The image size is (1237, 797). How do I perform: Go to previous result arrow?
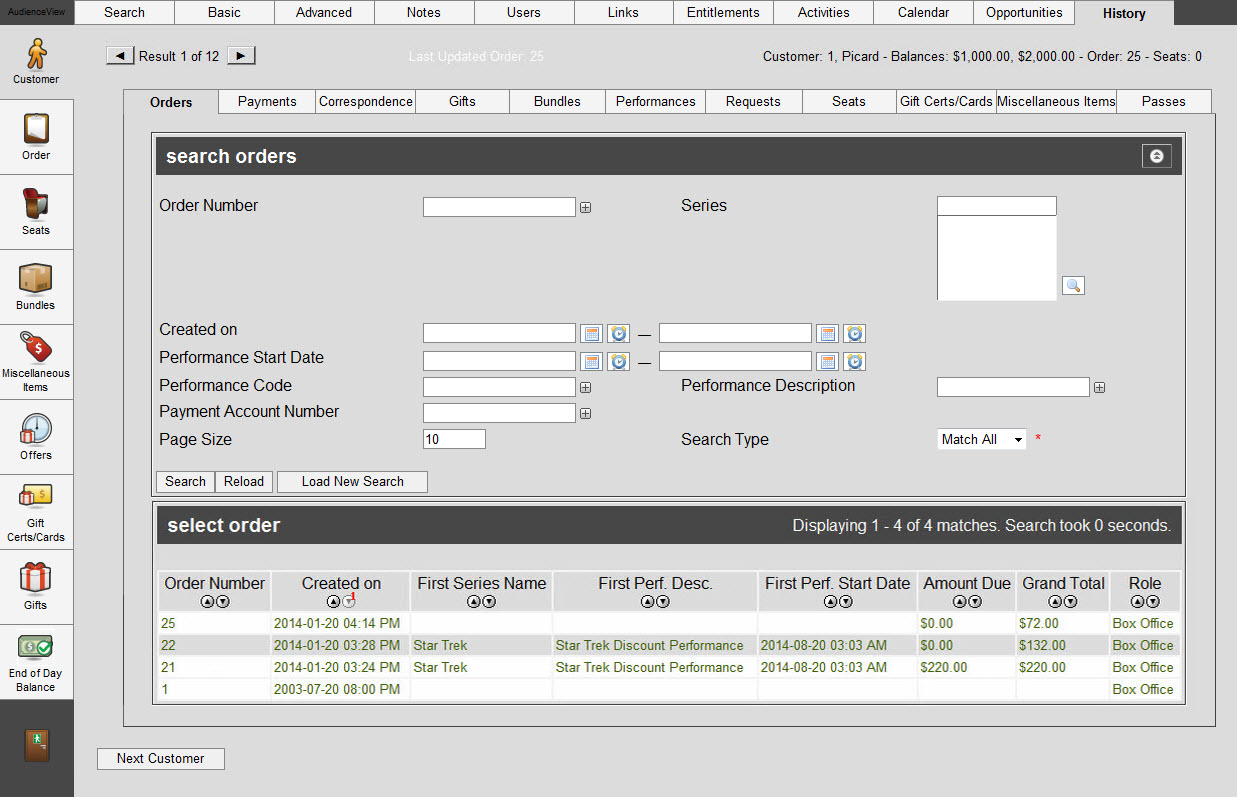[120, 56]
